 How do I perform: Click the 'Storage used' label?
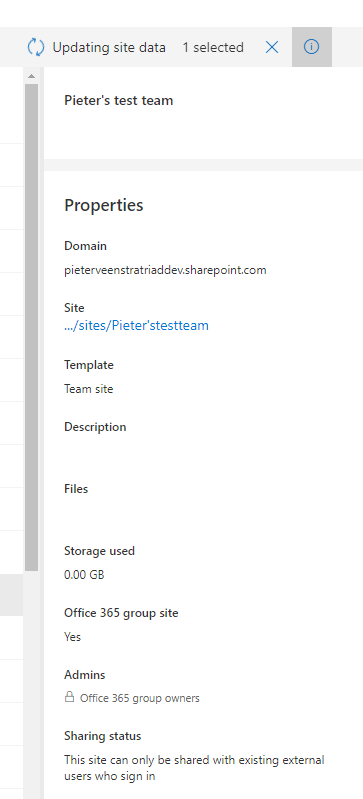click(x=99, y=551)
